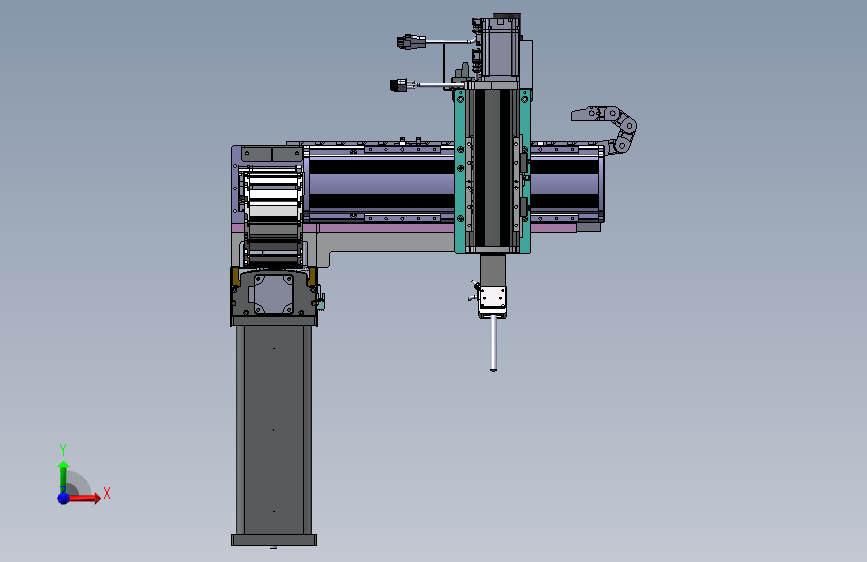Click the green Y axis arrow of the triad
Image resolution: width=867 pixels, height=562 pixels.
(x=64, y=476)
